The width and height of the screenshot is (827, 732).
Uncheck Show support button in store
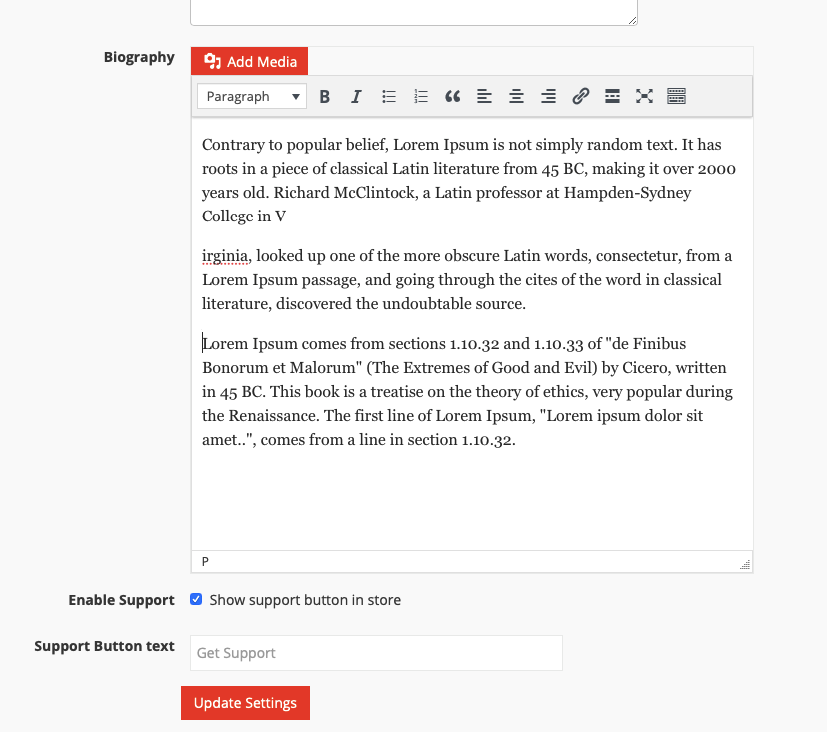click(x=197, y=600)
